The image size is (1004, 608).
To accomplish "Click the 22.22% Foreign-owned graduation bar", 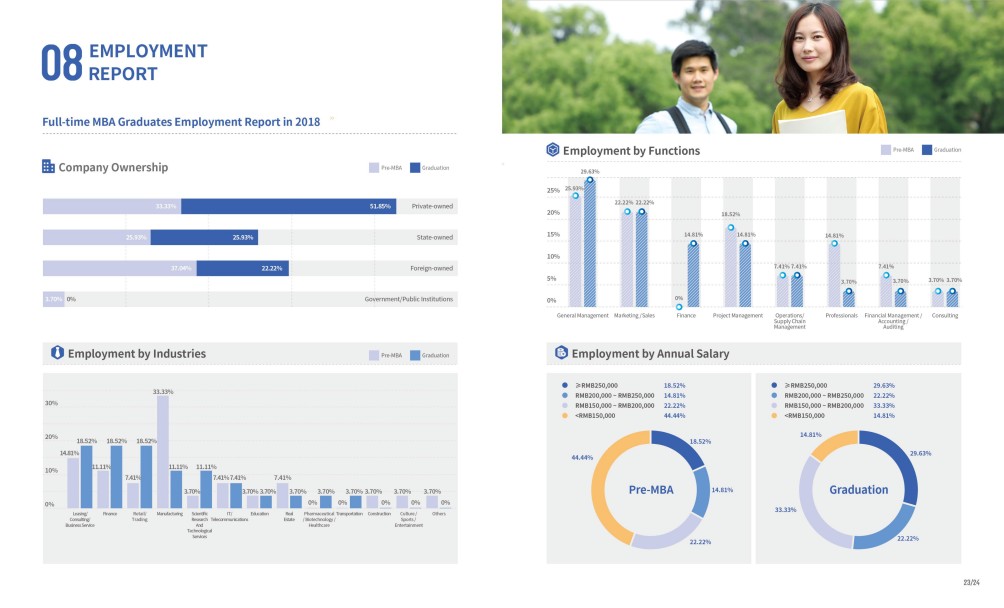I will [242, 268].
